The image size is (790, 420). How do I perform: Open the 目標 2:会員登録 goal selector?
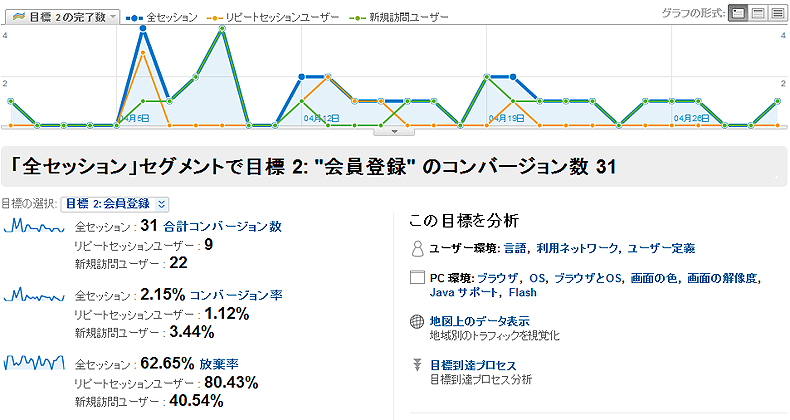tap(115, 204)
